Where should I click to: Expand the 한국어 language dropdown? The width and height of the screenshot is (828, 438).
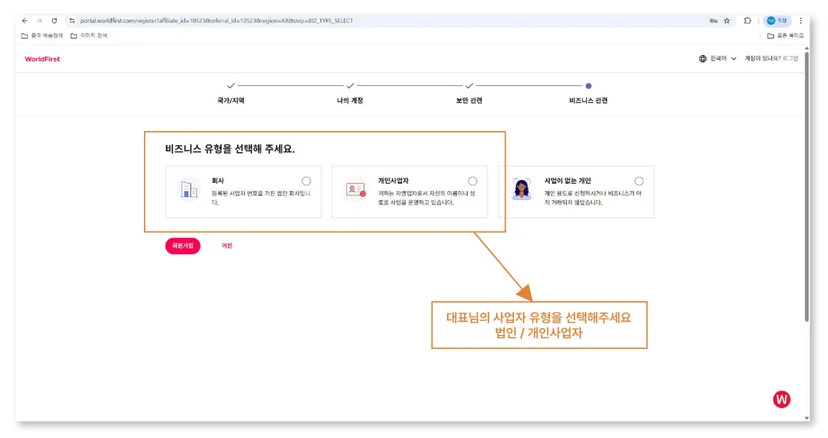pos(721,59)
